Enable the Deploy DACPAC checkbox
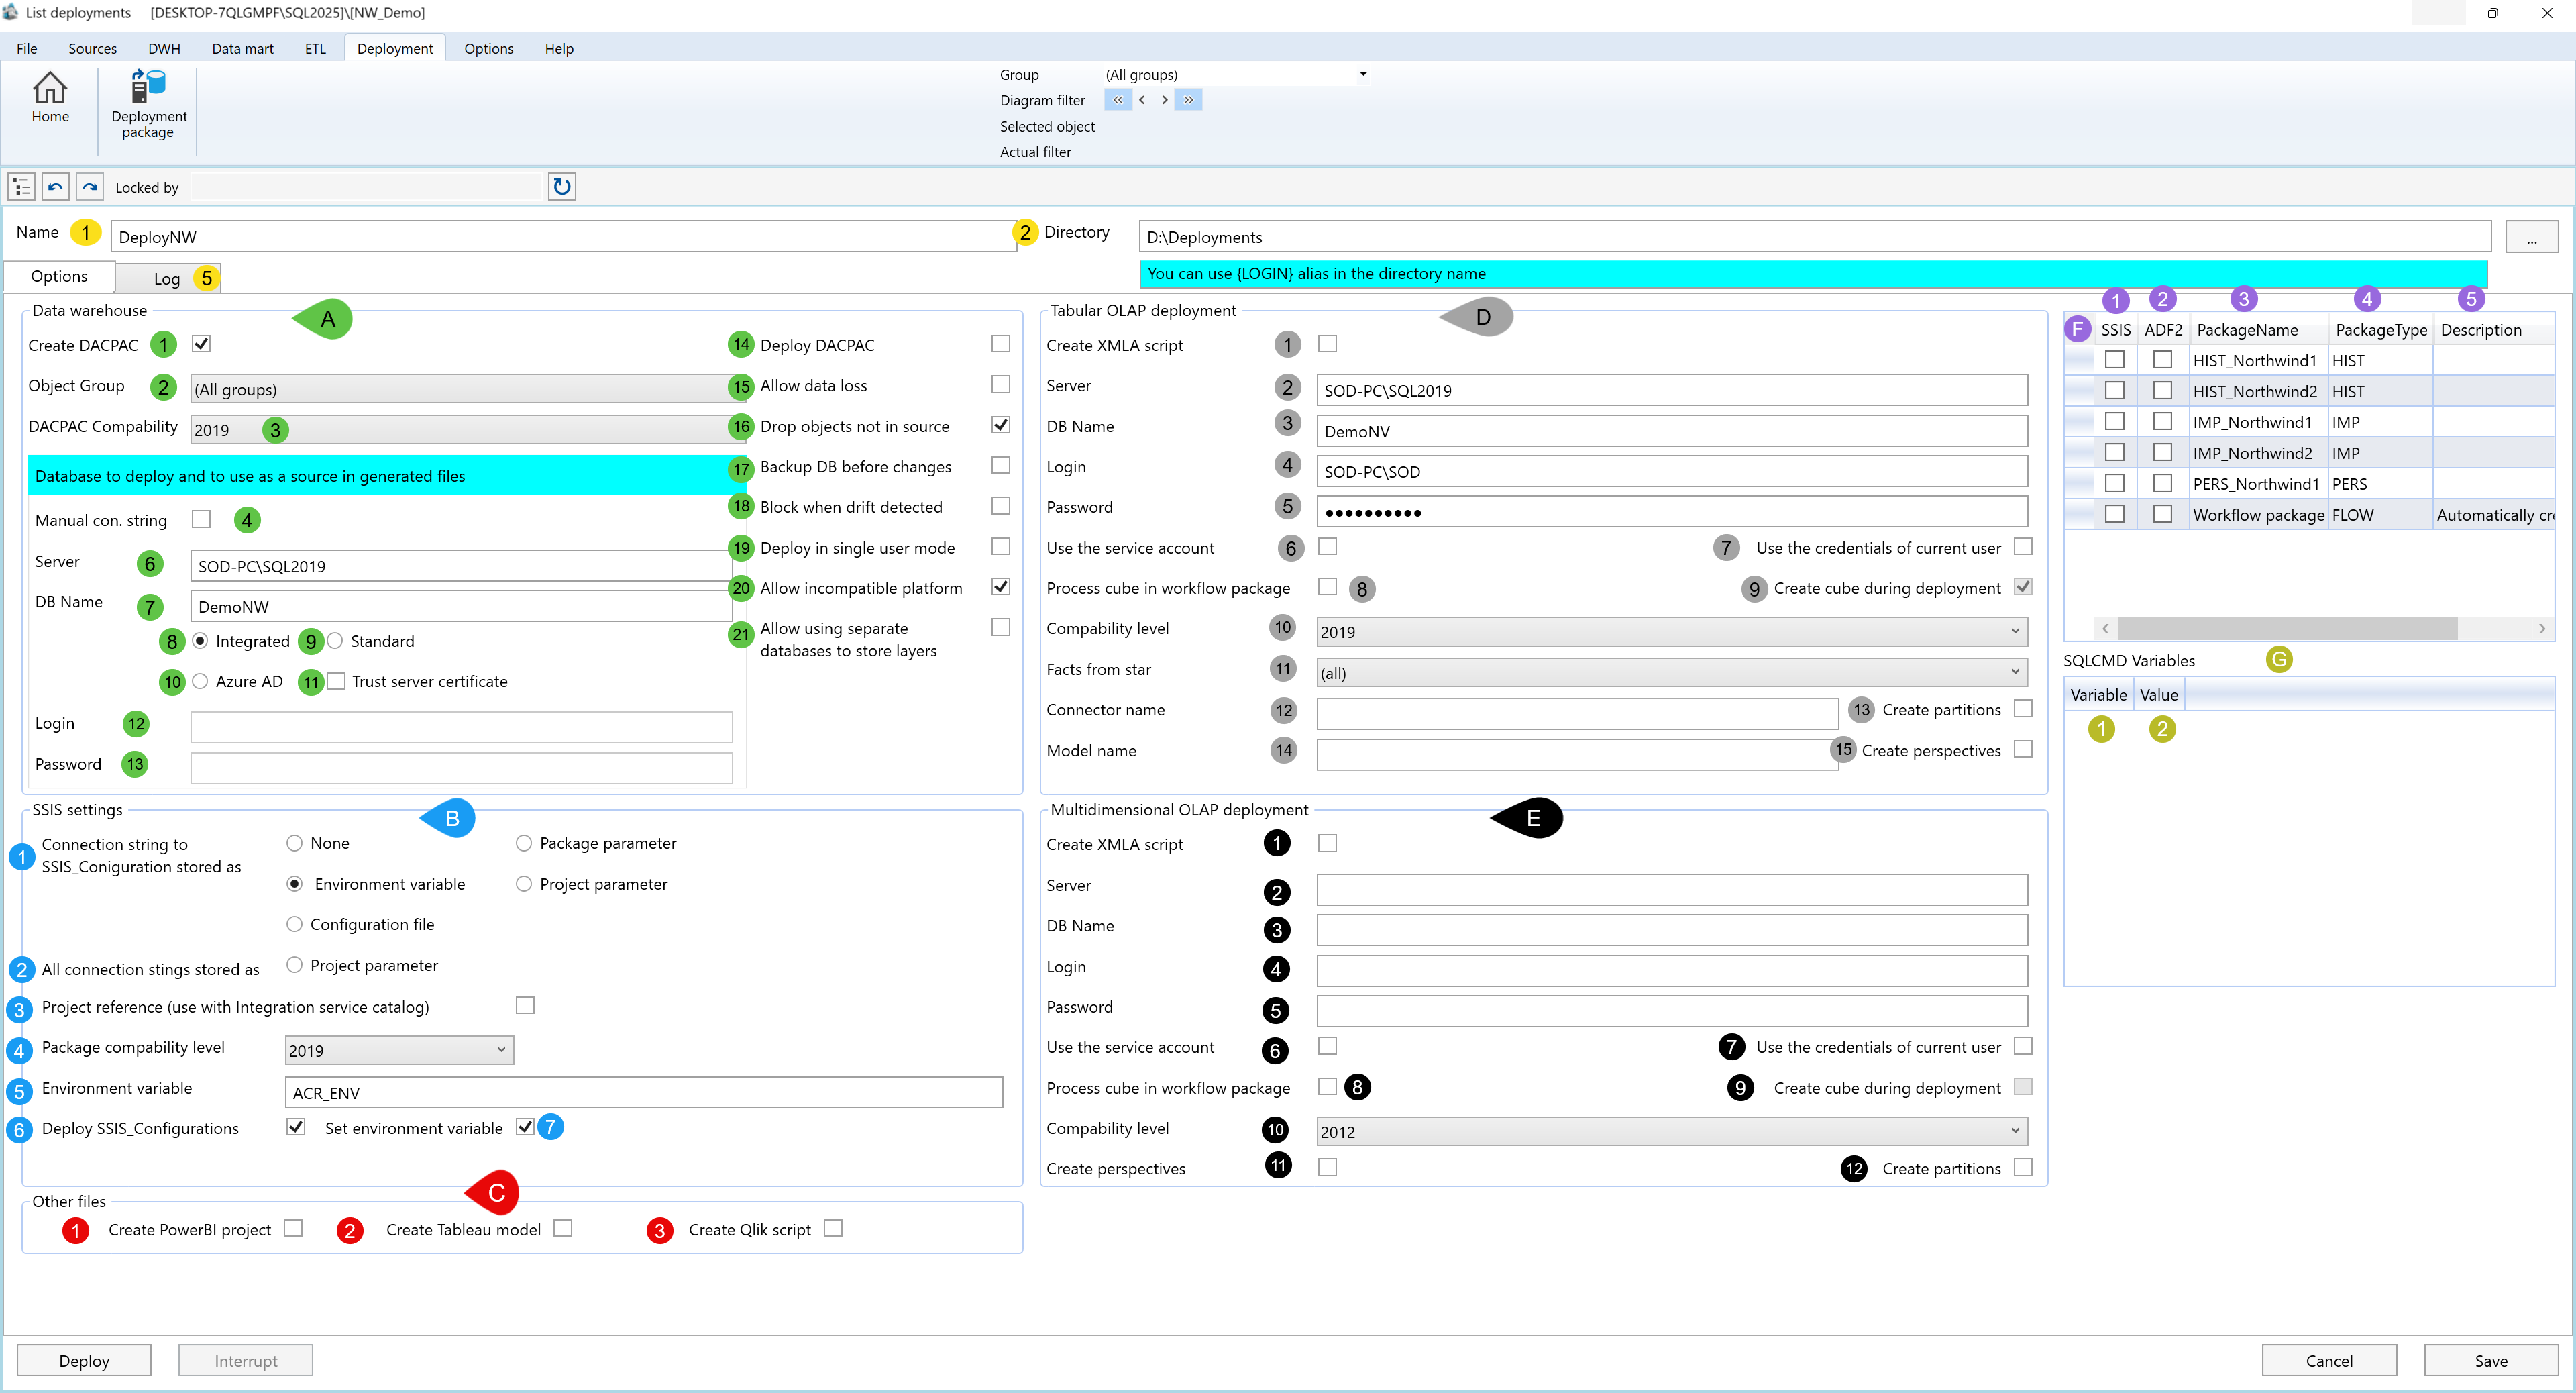The width and height of the screenshot is (2576, 1393). (x=1000, y=344)
